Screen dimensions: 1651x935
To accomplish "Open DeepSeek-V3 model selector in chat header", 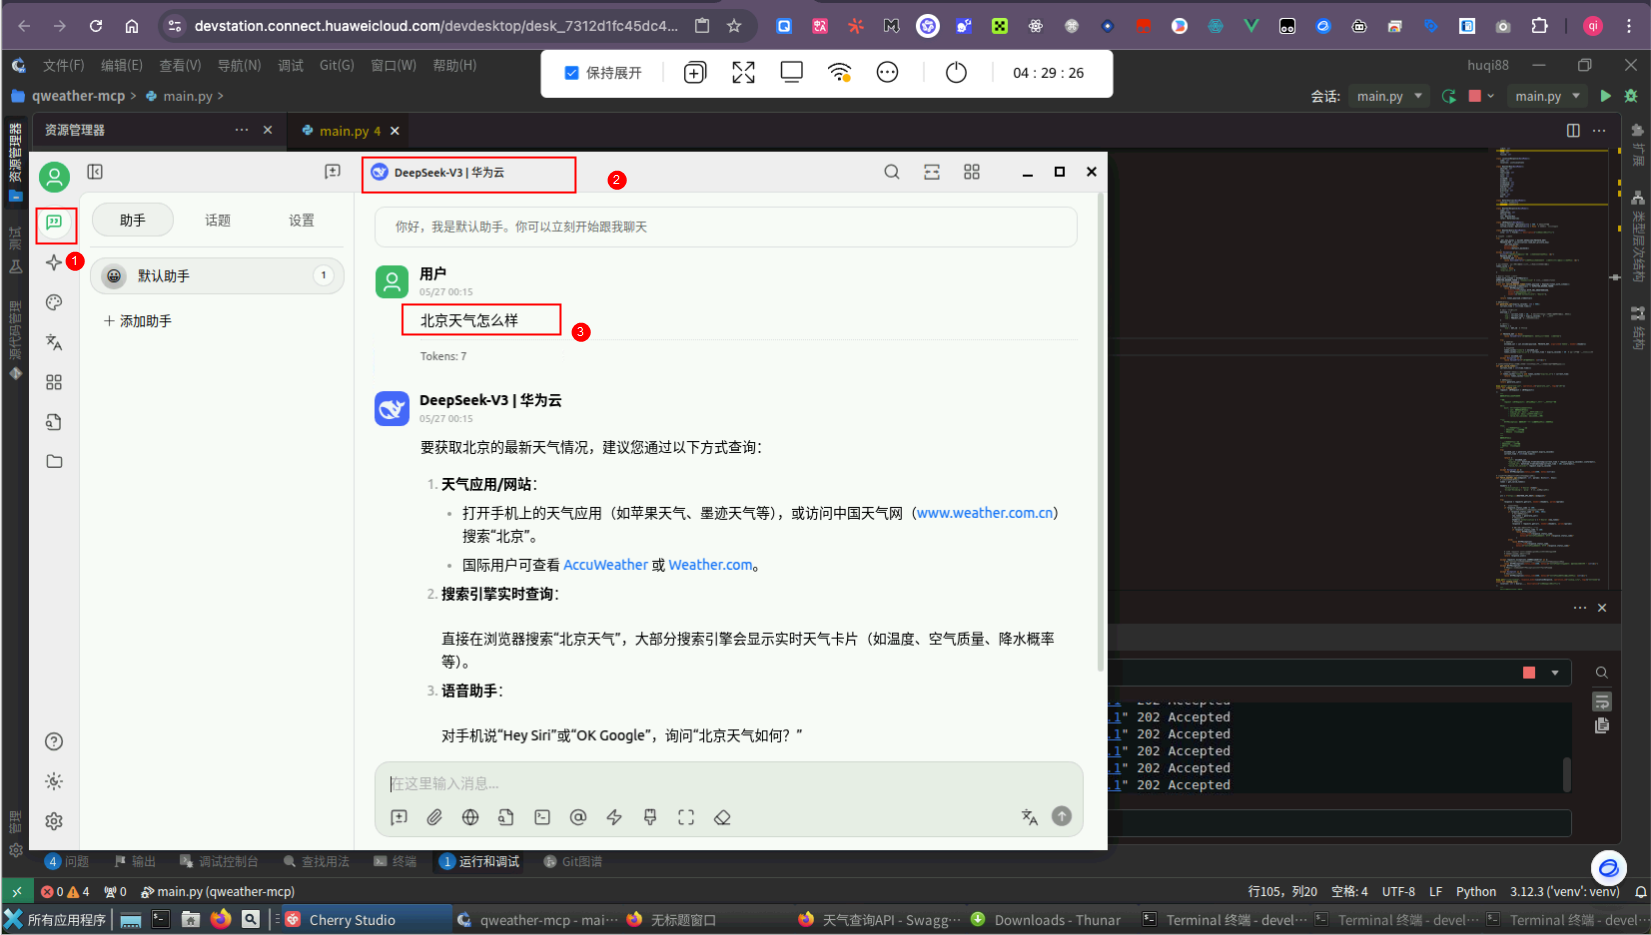I will (438, 172).
